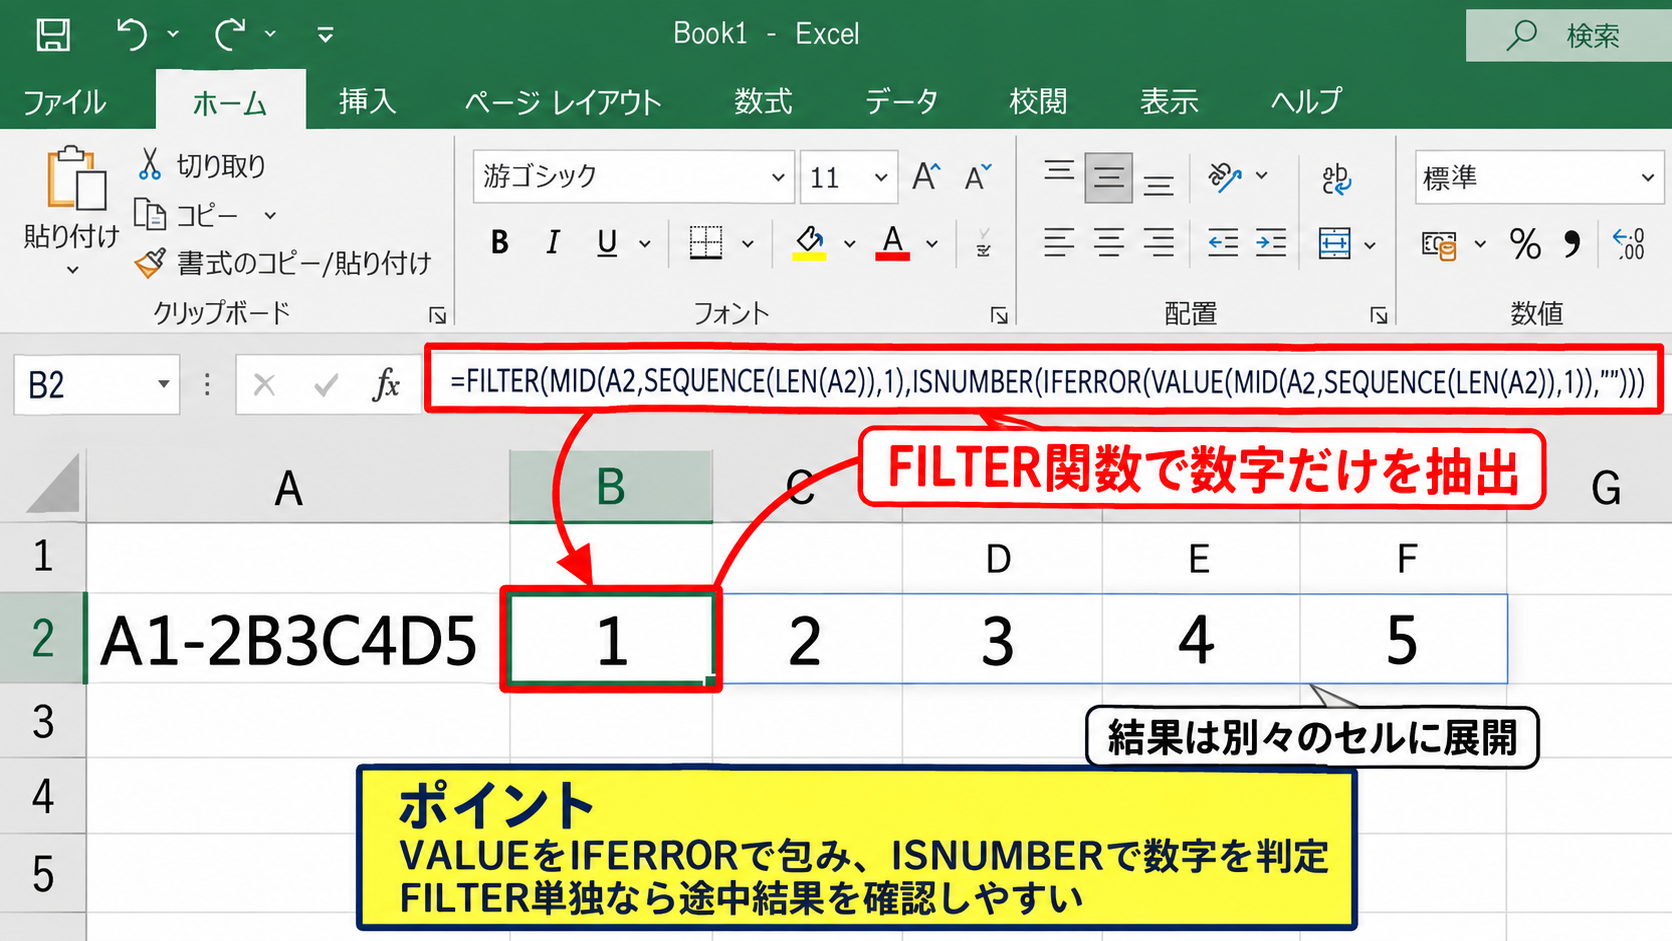This screenshot has width=1672, height=941.
Task: Apply yellow fill color bucket
Action: point(809,242)
